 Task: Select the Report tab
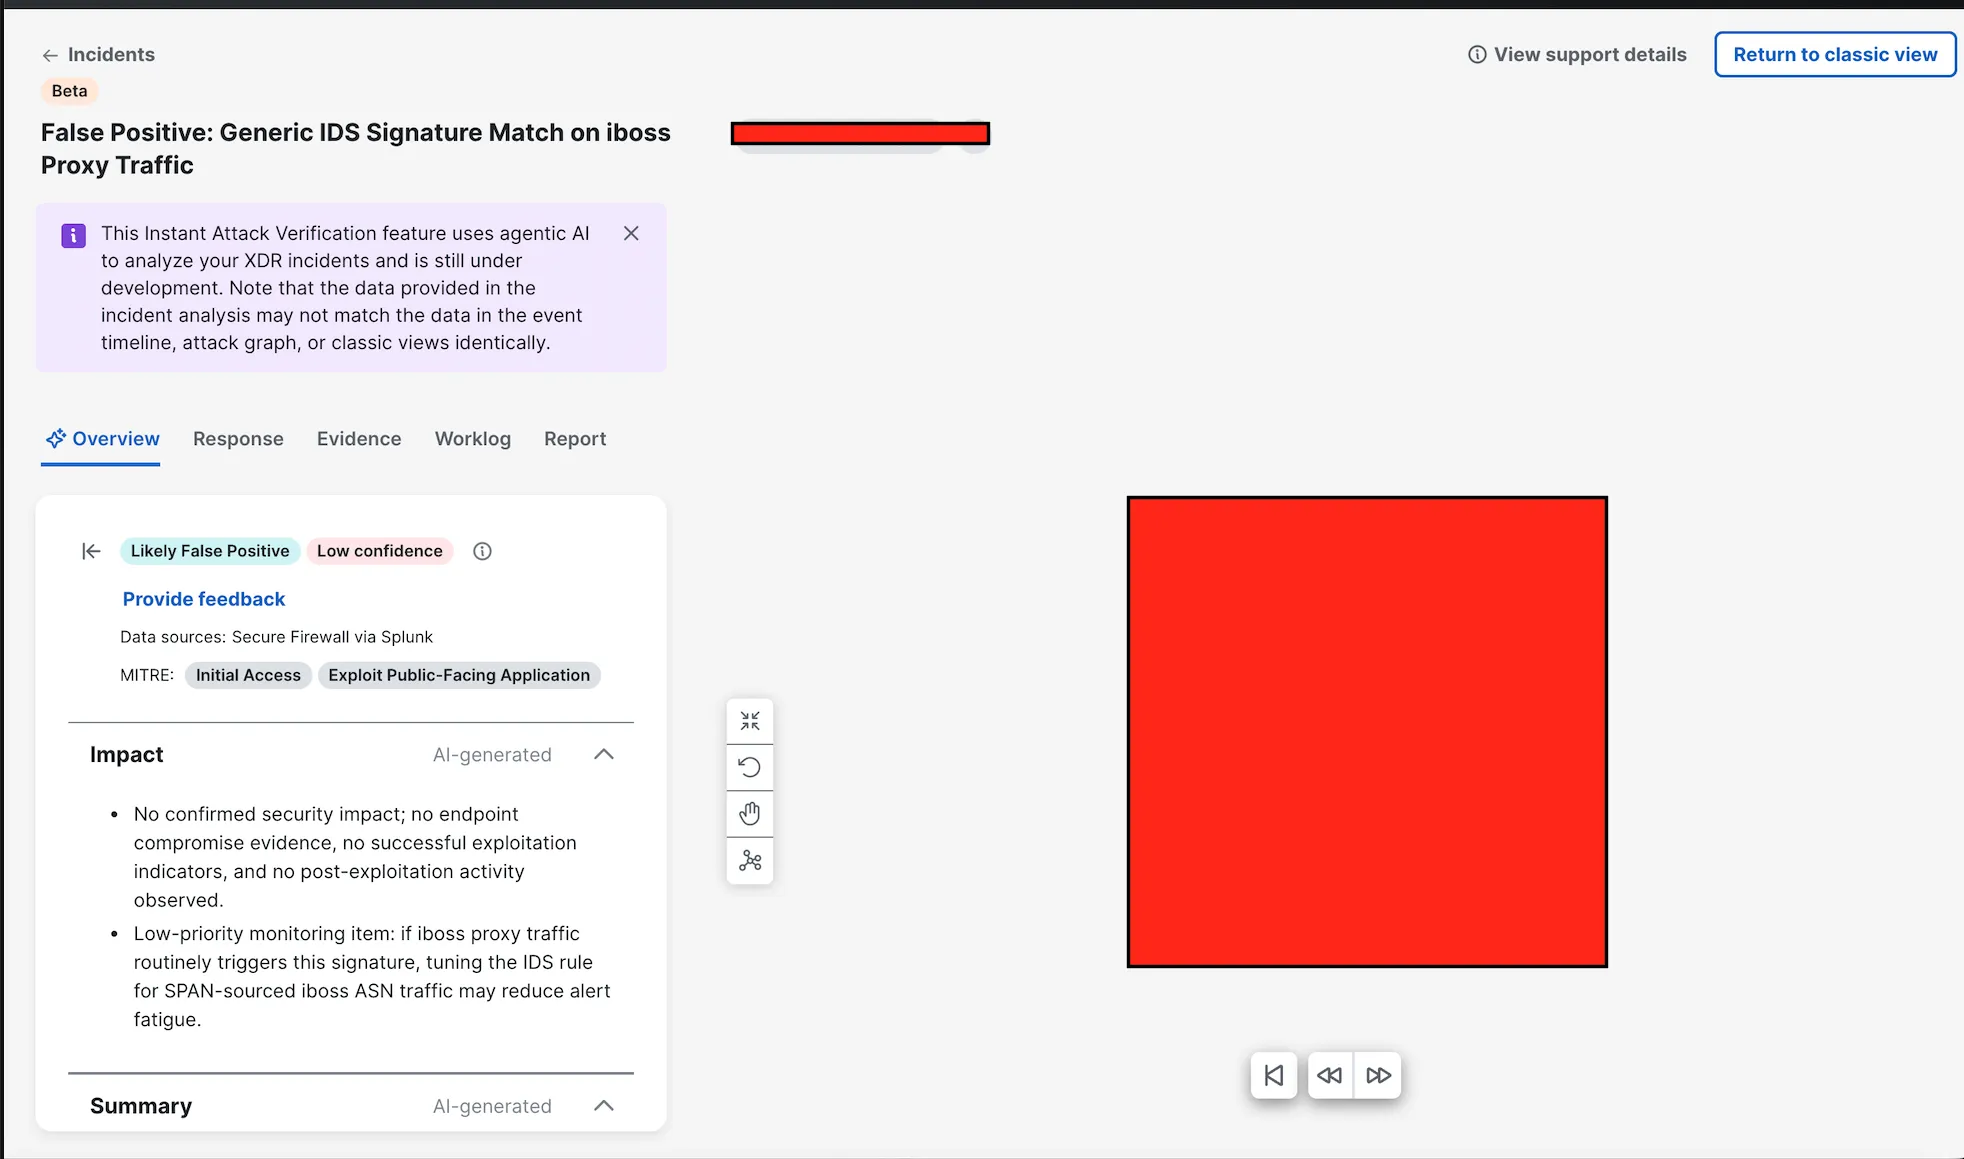click(x=575, y=439)
